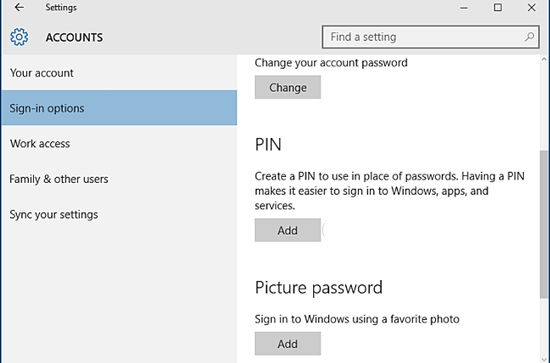
Task: Go to Family & other users
Action: coord(119,179)
